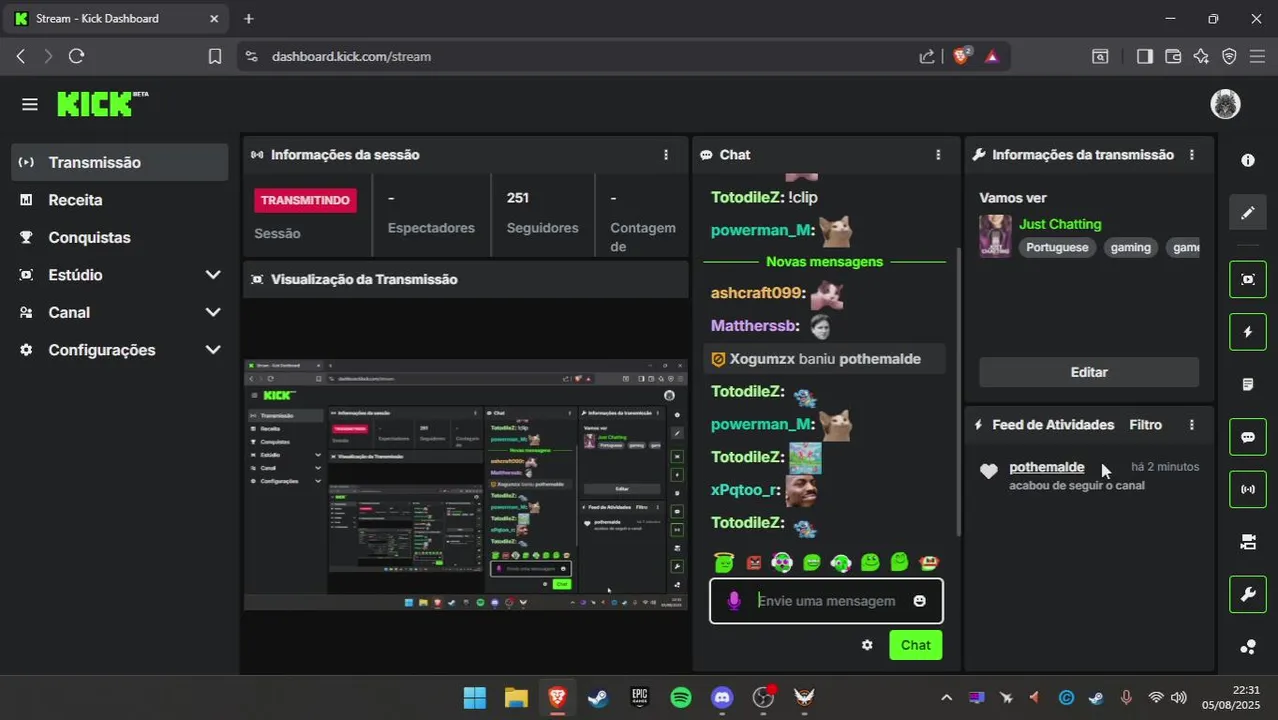
Task: Click the Novas mensagens divider in chat
Action: click(x=824, y=261)
